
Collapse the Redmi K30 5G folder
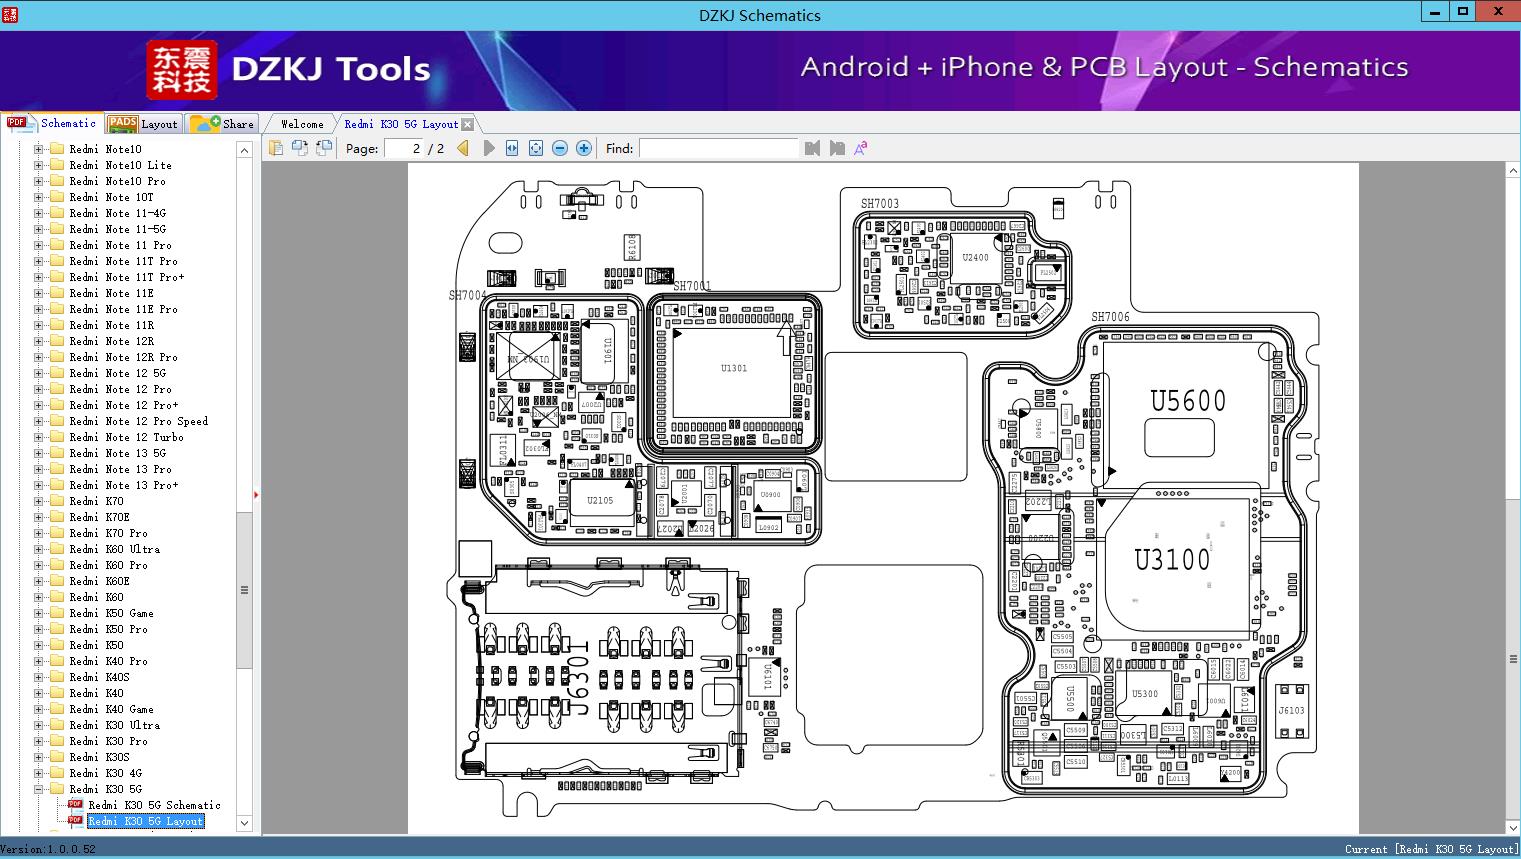(x=38, y=789)
